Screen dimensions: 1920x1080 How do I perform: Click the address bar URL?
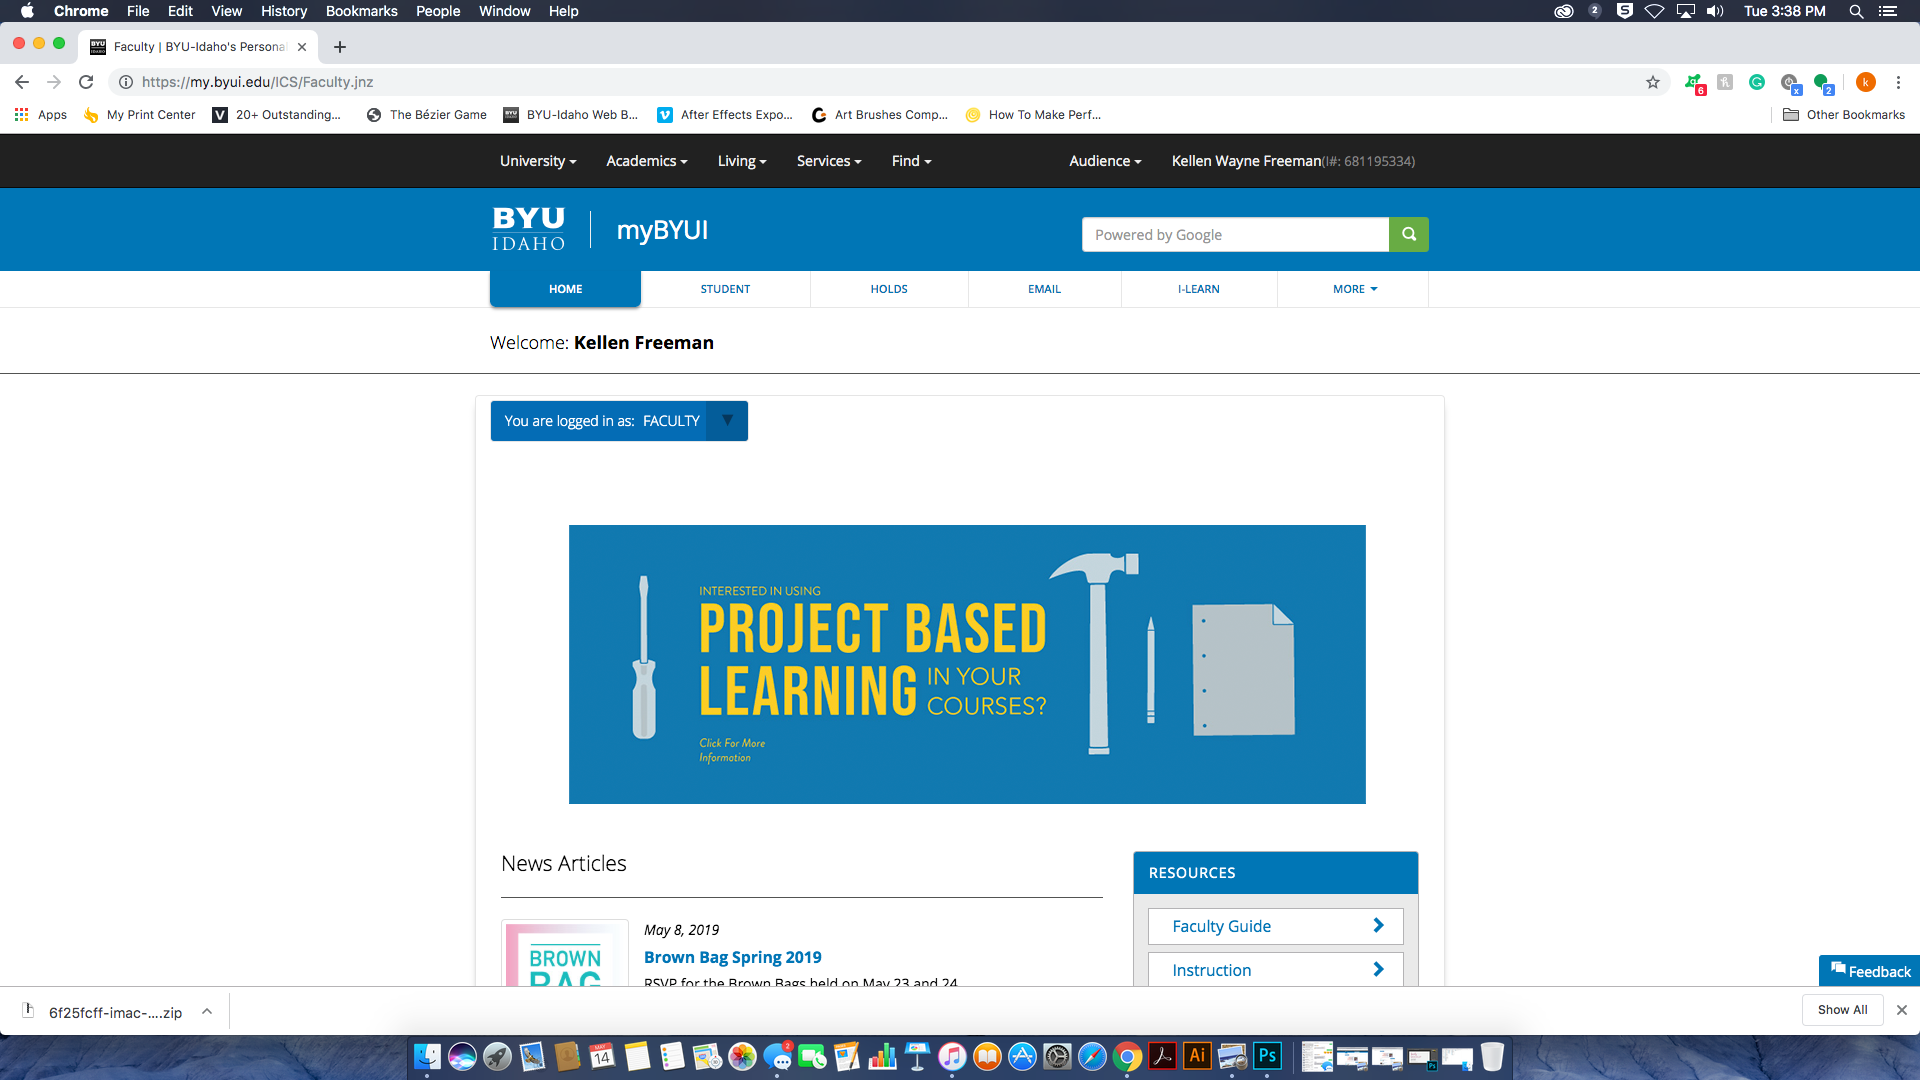(x=257, y=82)
